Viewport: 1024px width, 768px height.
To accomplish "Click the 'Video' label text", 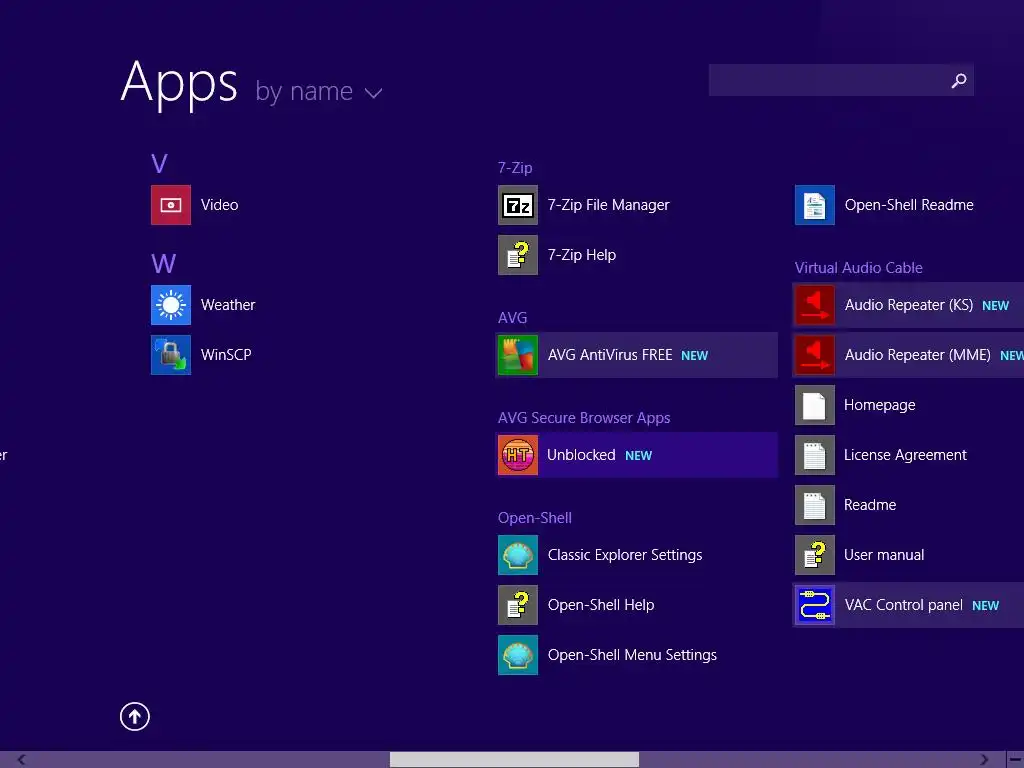I will 219,205.
